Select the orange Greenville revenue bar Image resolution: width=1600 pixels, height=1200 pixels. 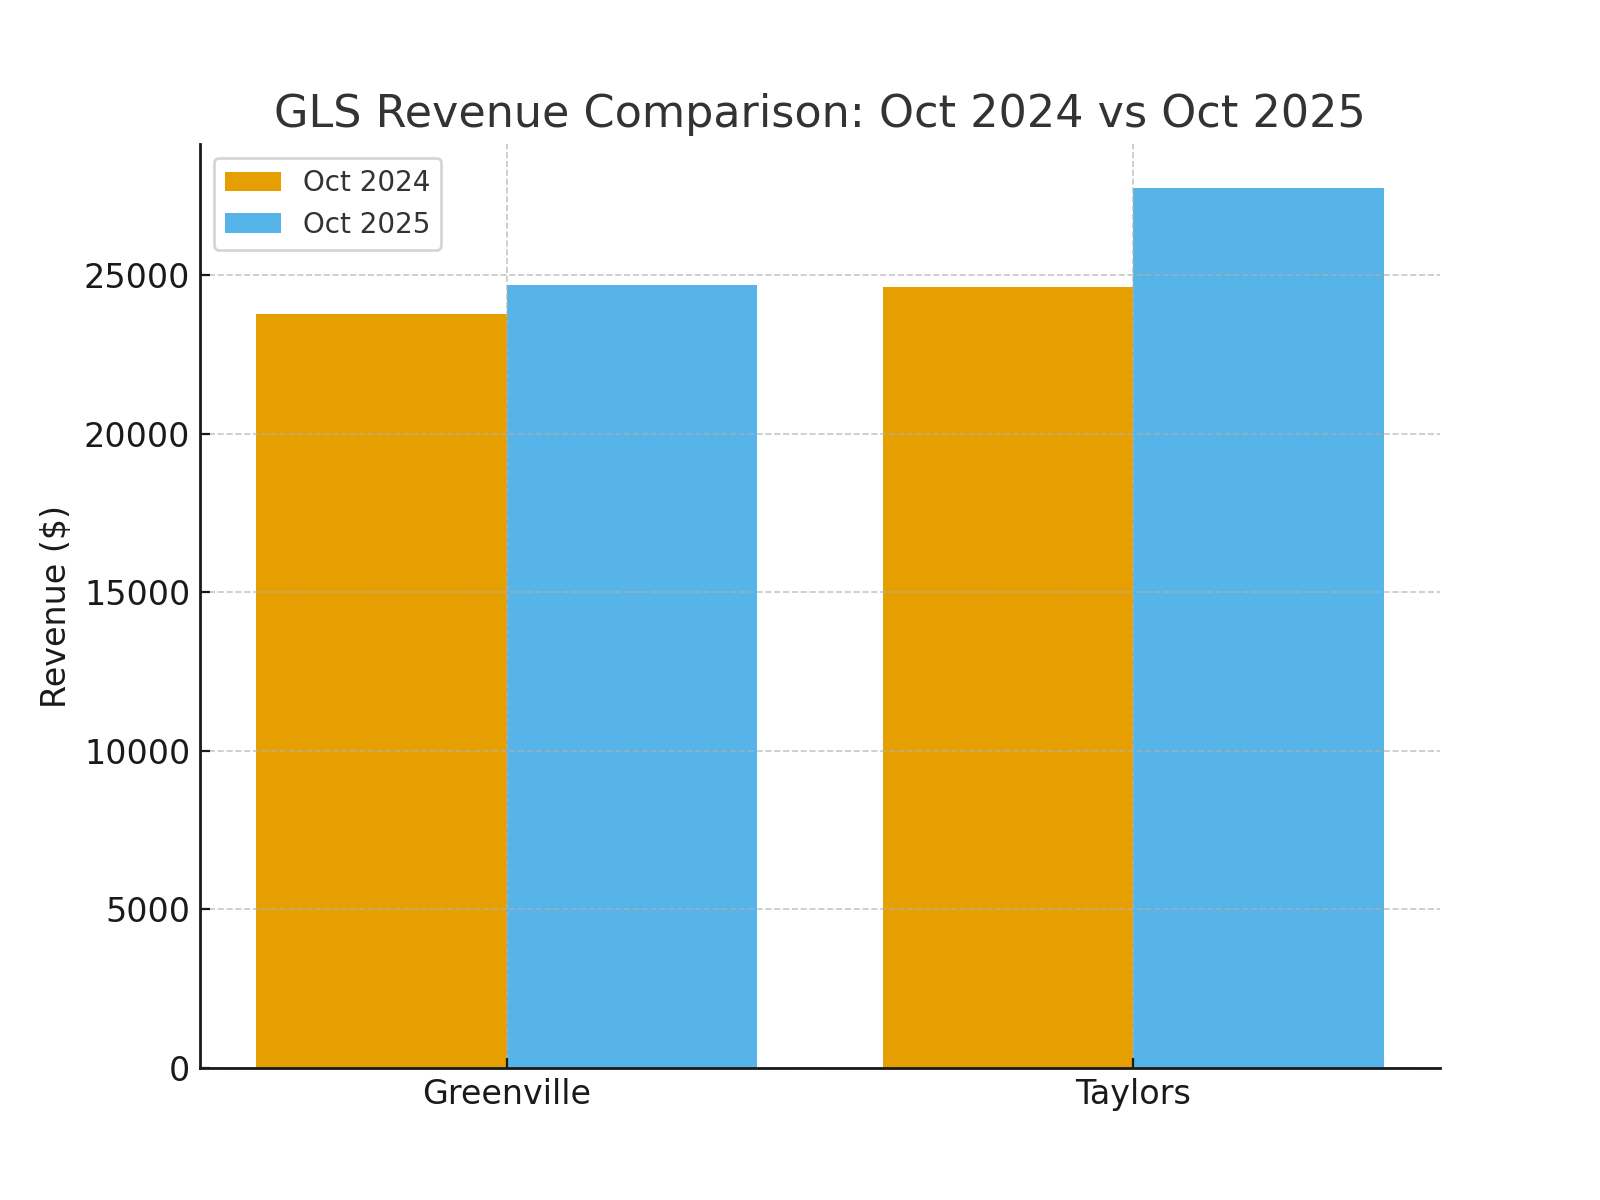pyautogui.click(x=380, y=690)
